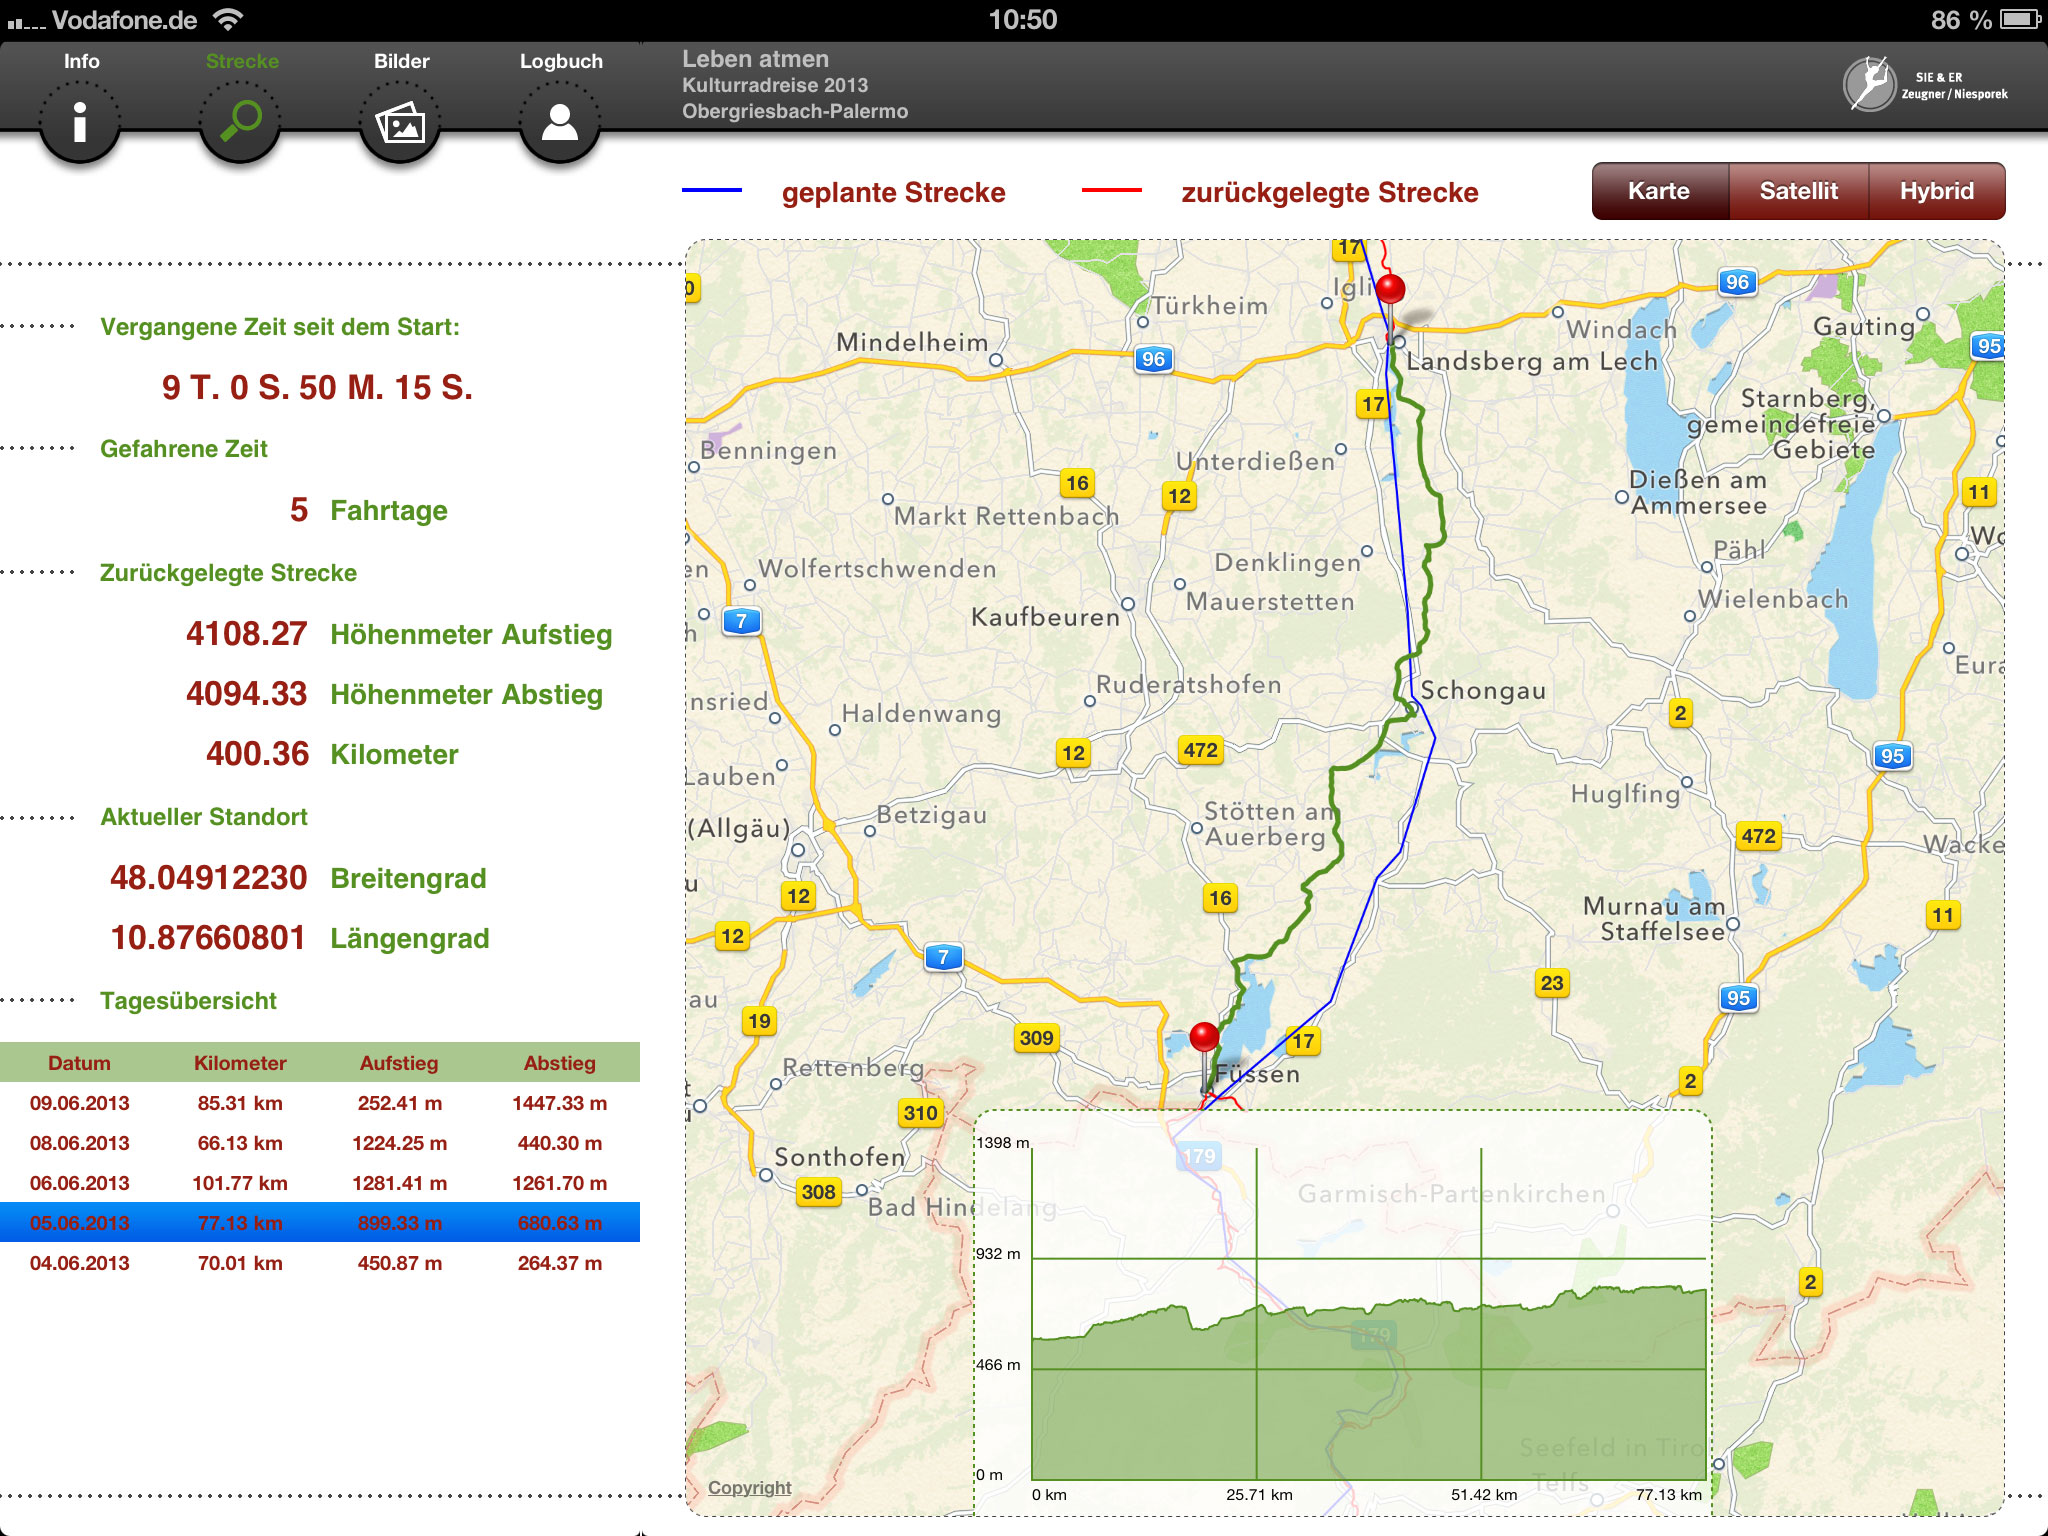Tap the yellow 310 road shield
2048x1536 pixels.
coord(920,1113)
